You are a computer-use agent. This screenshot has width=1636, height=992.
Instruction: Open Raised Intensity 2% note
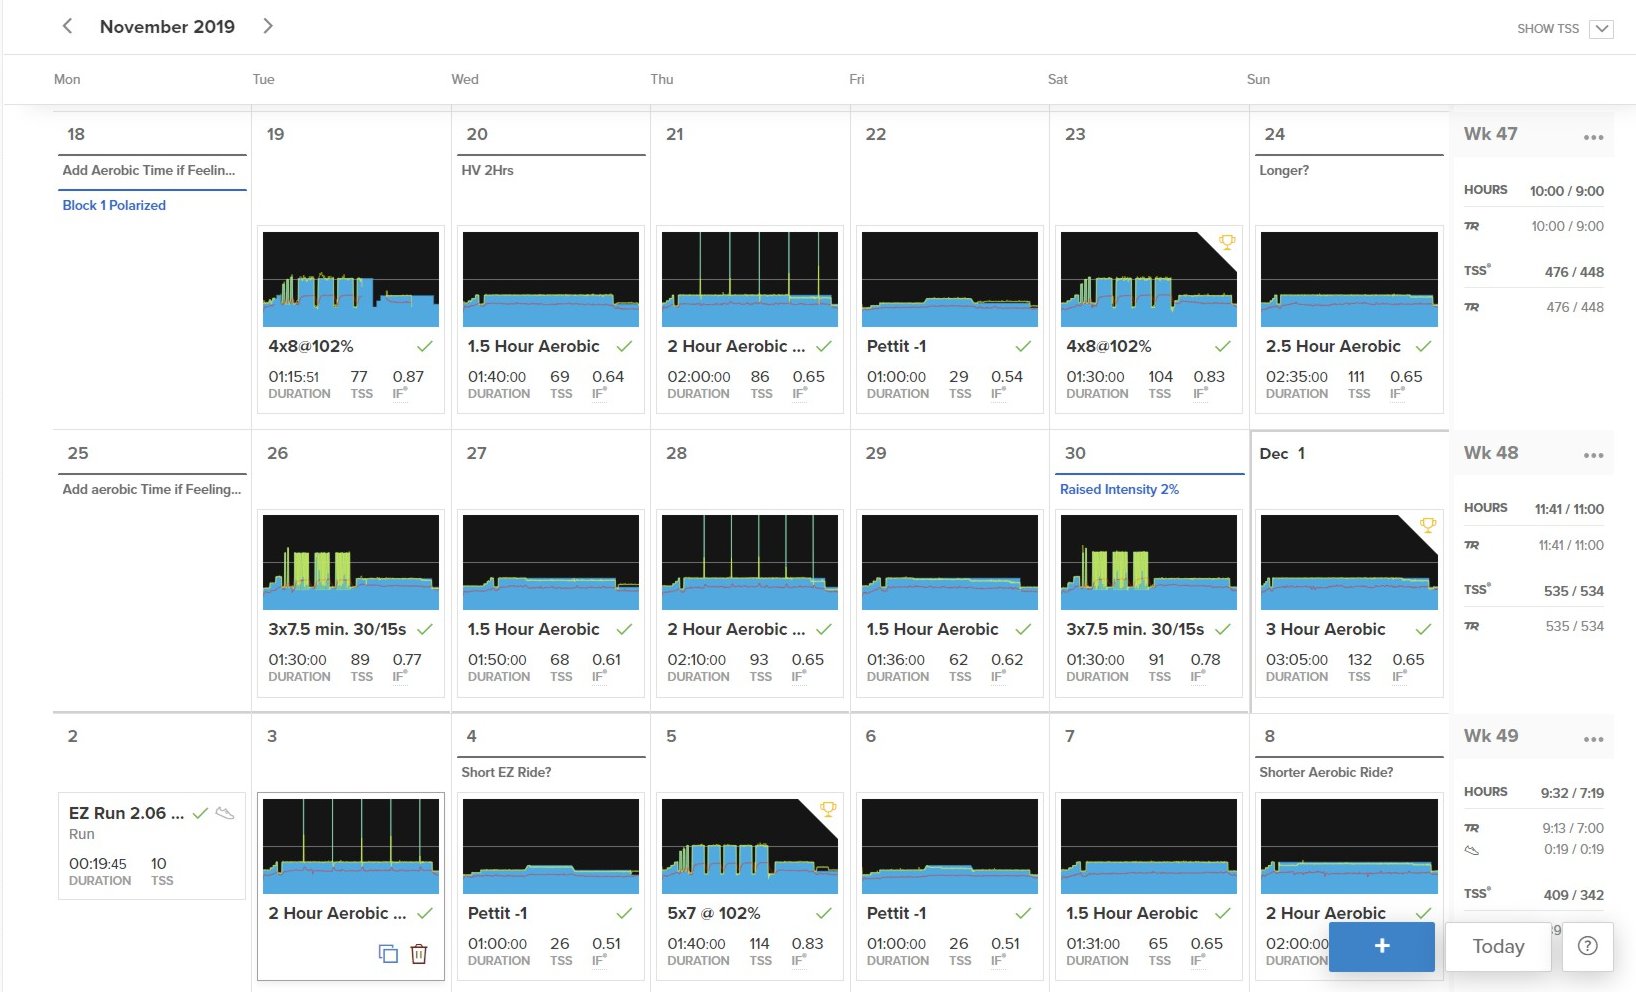(1119, 489)
